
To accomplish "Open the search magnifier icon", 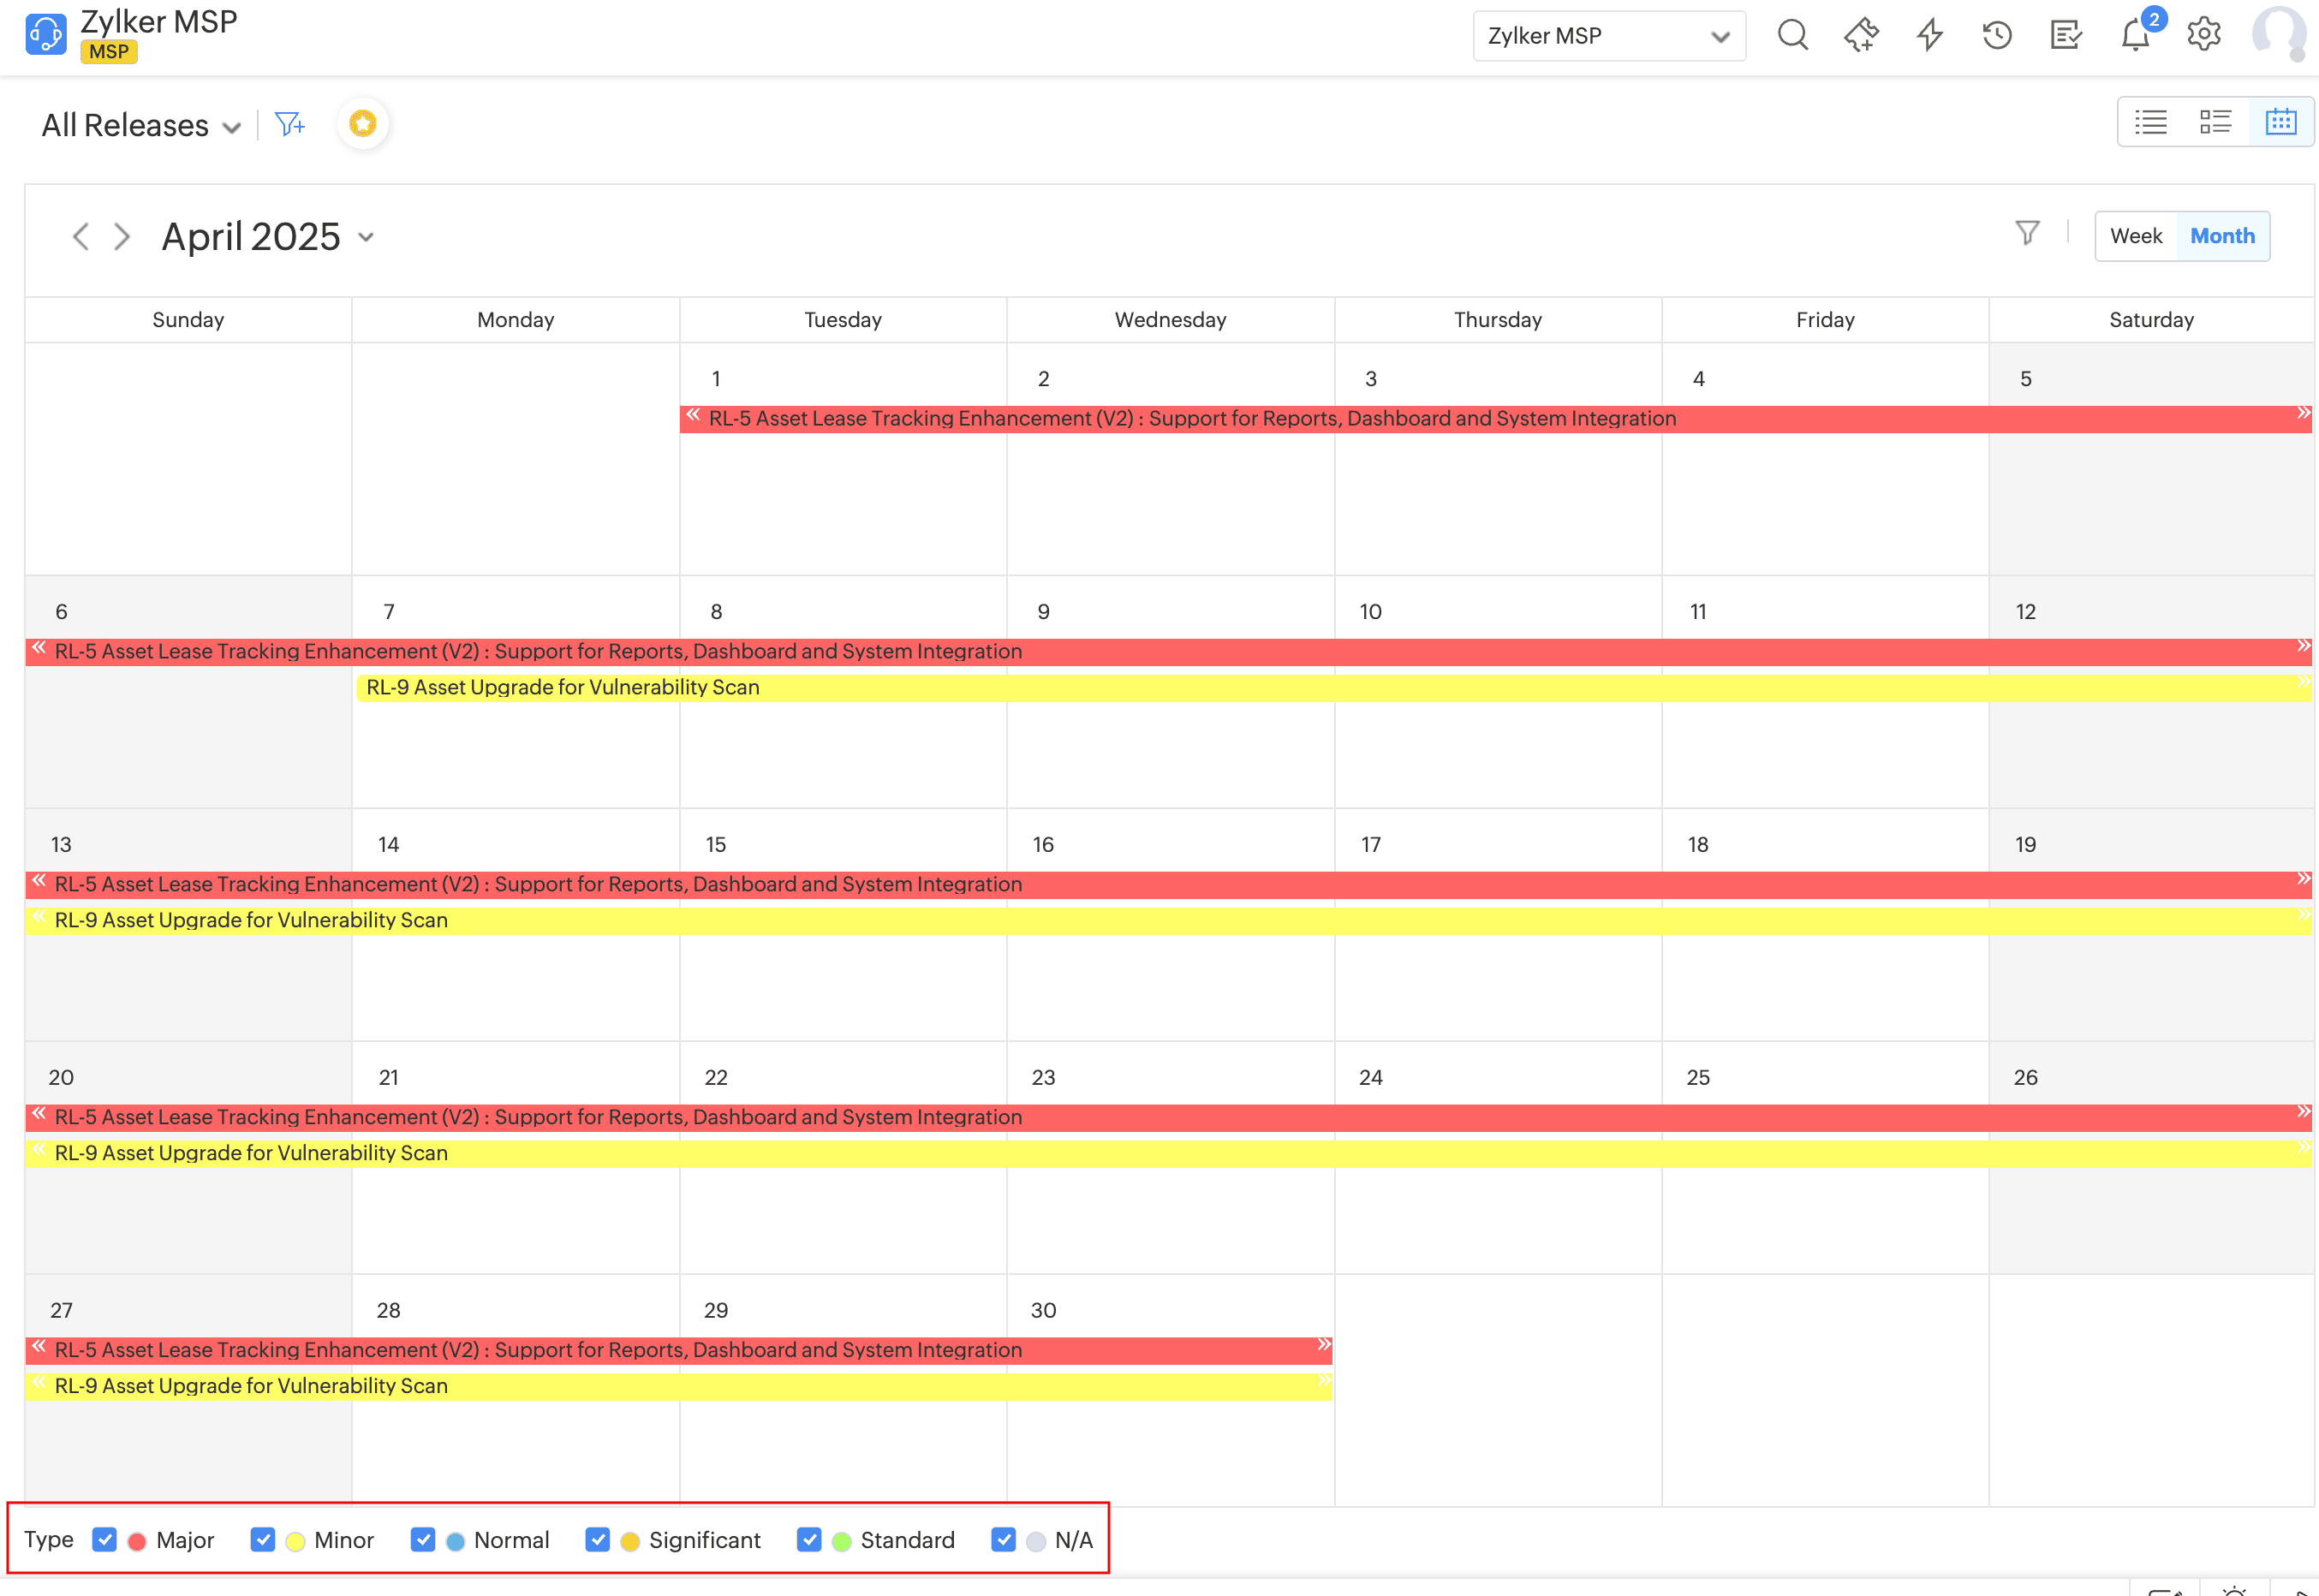I will [x=1792, y=36].
